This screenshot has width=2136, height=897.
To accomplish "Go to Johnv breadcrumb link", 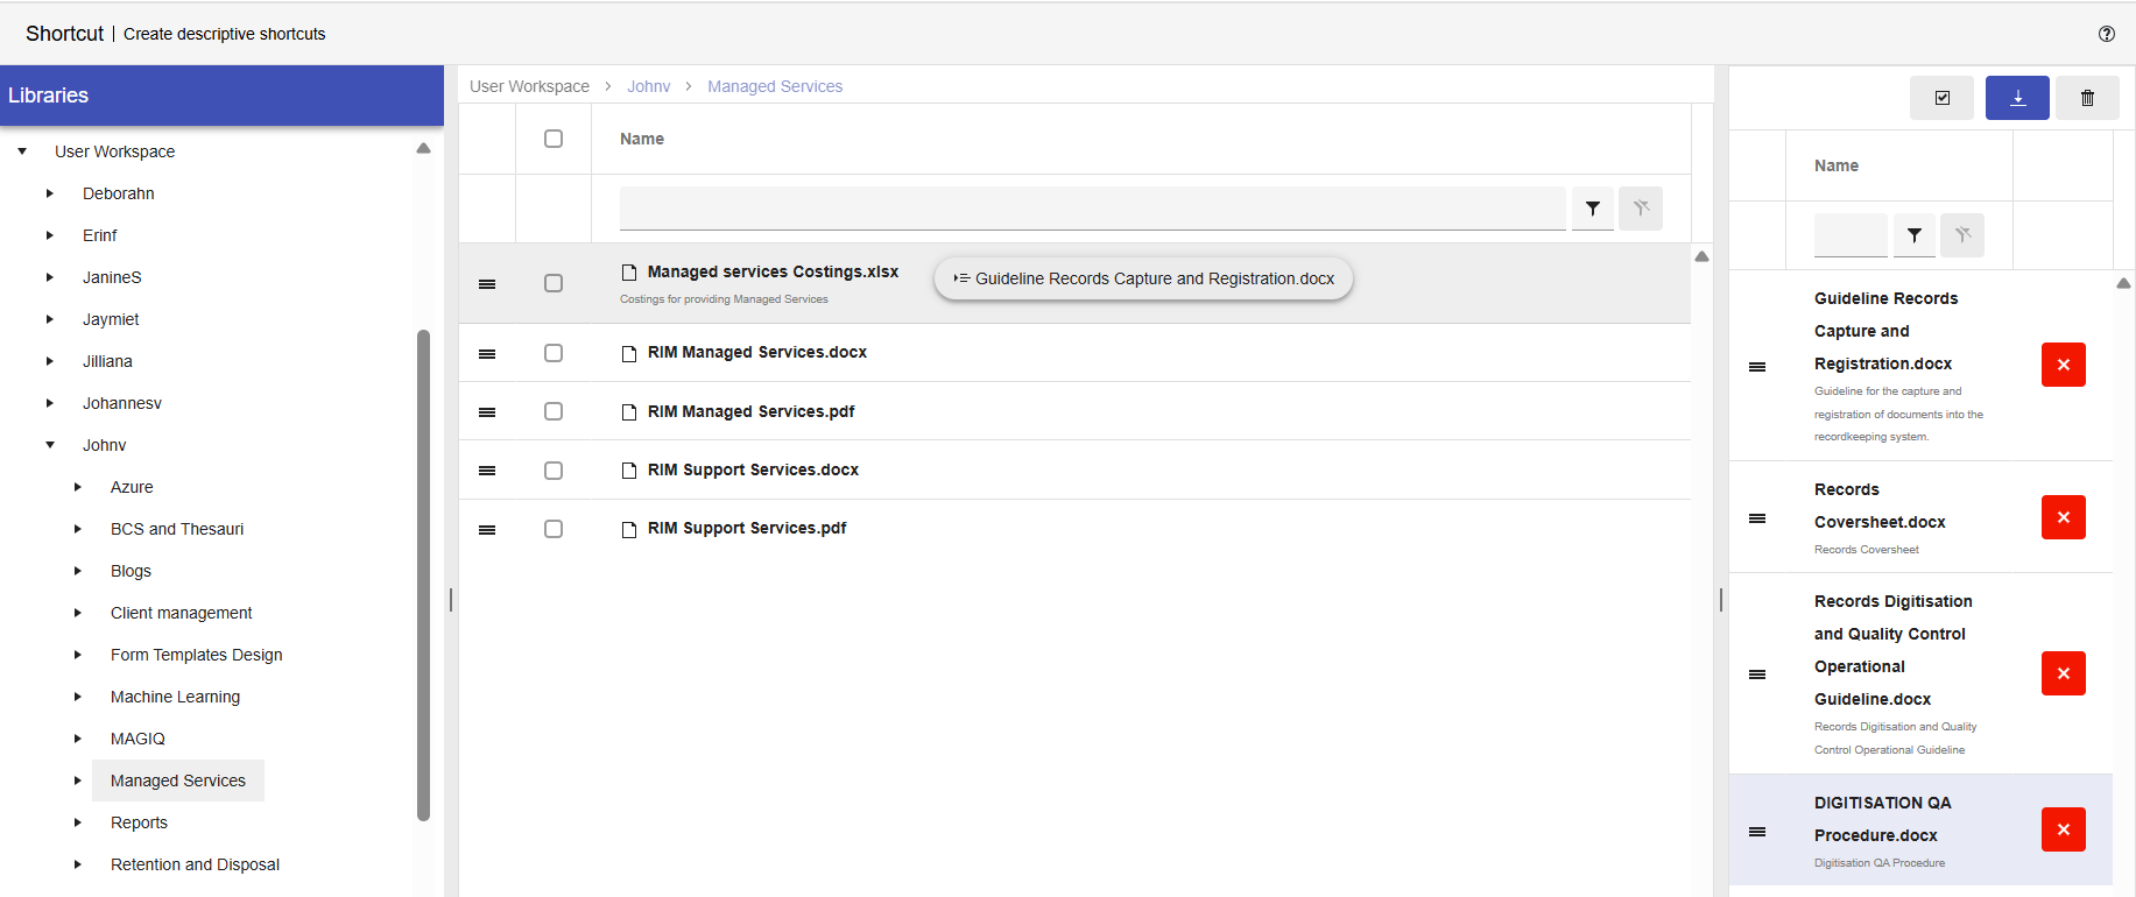I will [648, 87].
